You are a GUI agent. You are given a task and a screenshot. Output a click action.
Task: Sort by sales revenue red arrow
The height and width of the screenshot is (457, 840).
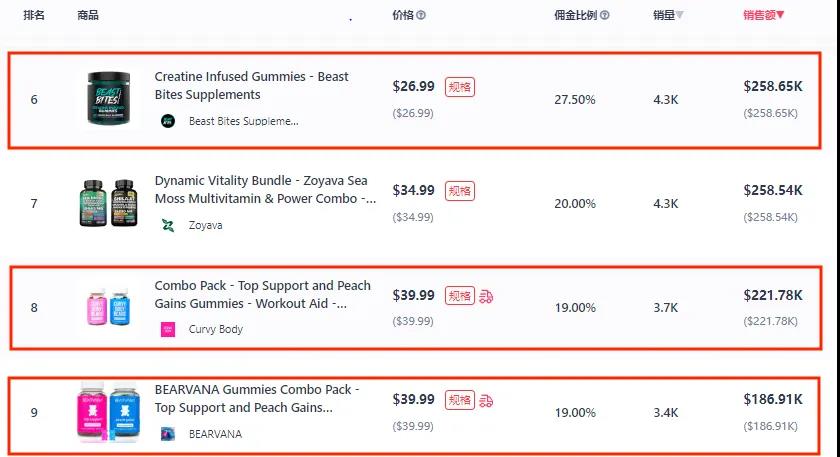coord(780,15)
